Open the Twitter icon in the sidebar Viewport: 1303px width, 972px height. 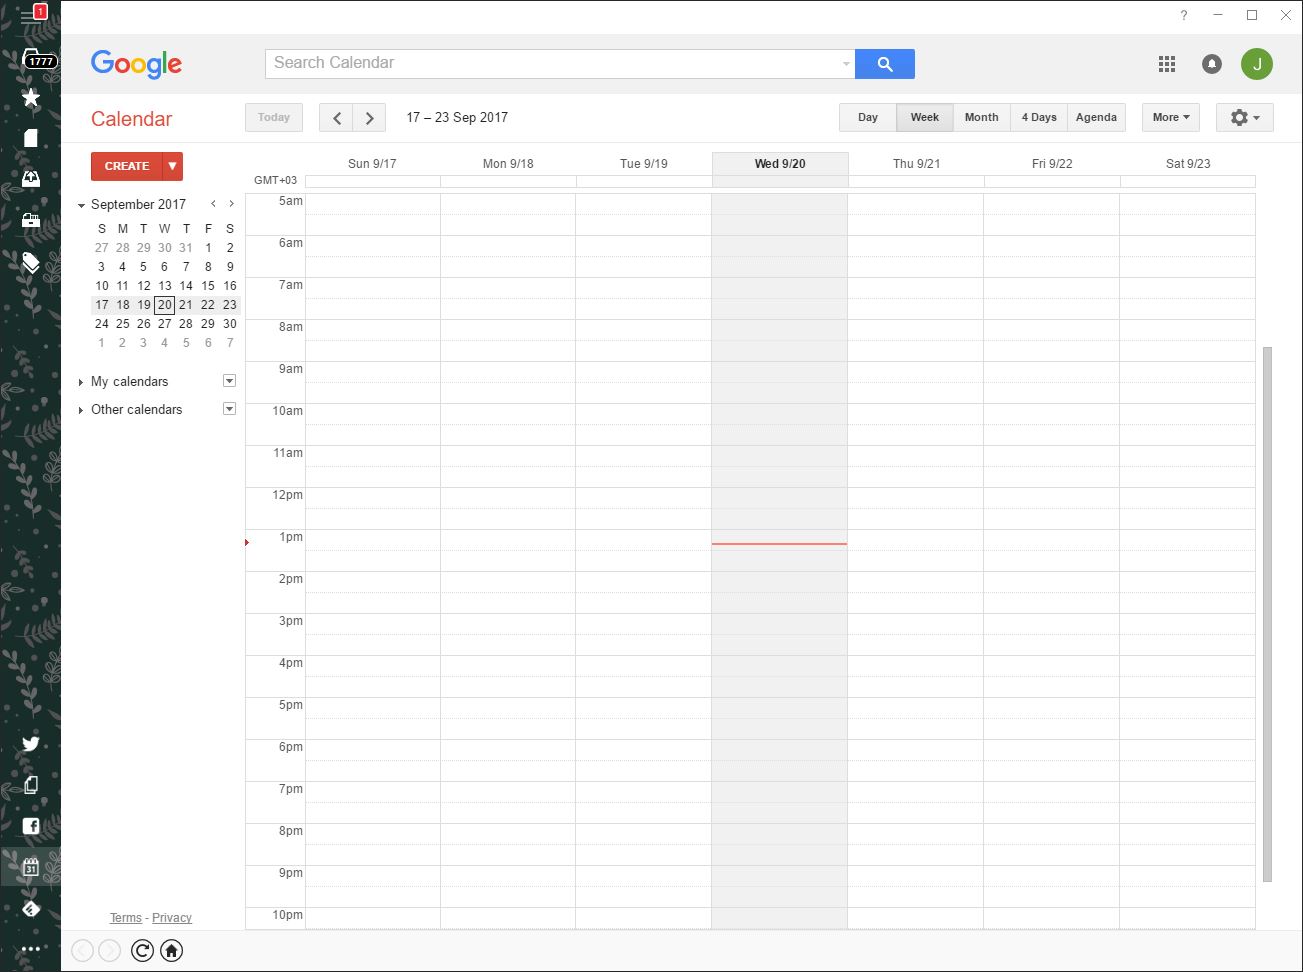(31, 743)
